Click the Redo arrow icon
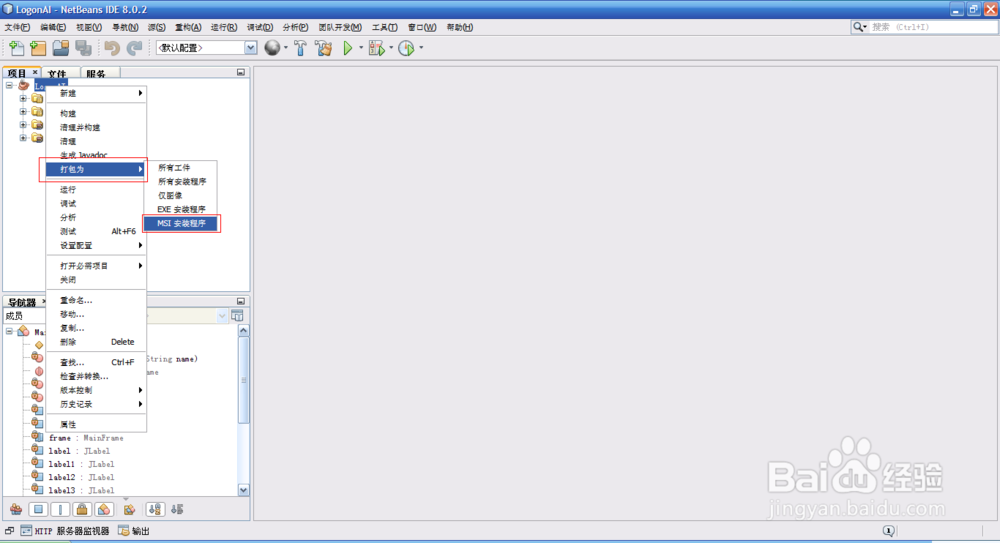 click(134, 48)
